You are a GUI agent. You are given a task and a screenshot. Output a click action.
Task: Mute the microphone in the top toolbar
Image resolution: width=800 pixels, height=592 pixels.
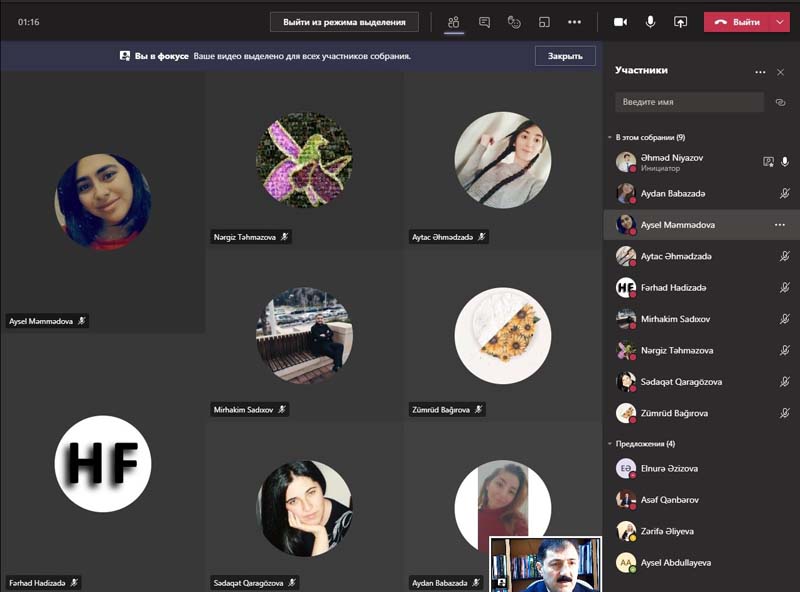coord(650,21)
